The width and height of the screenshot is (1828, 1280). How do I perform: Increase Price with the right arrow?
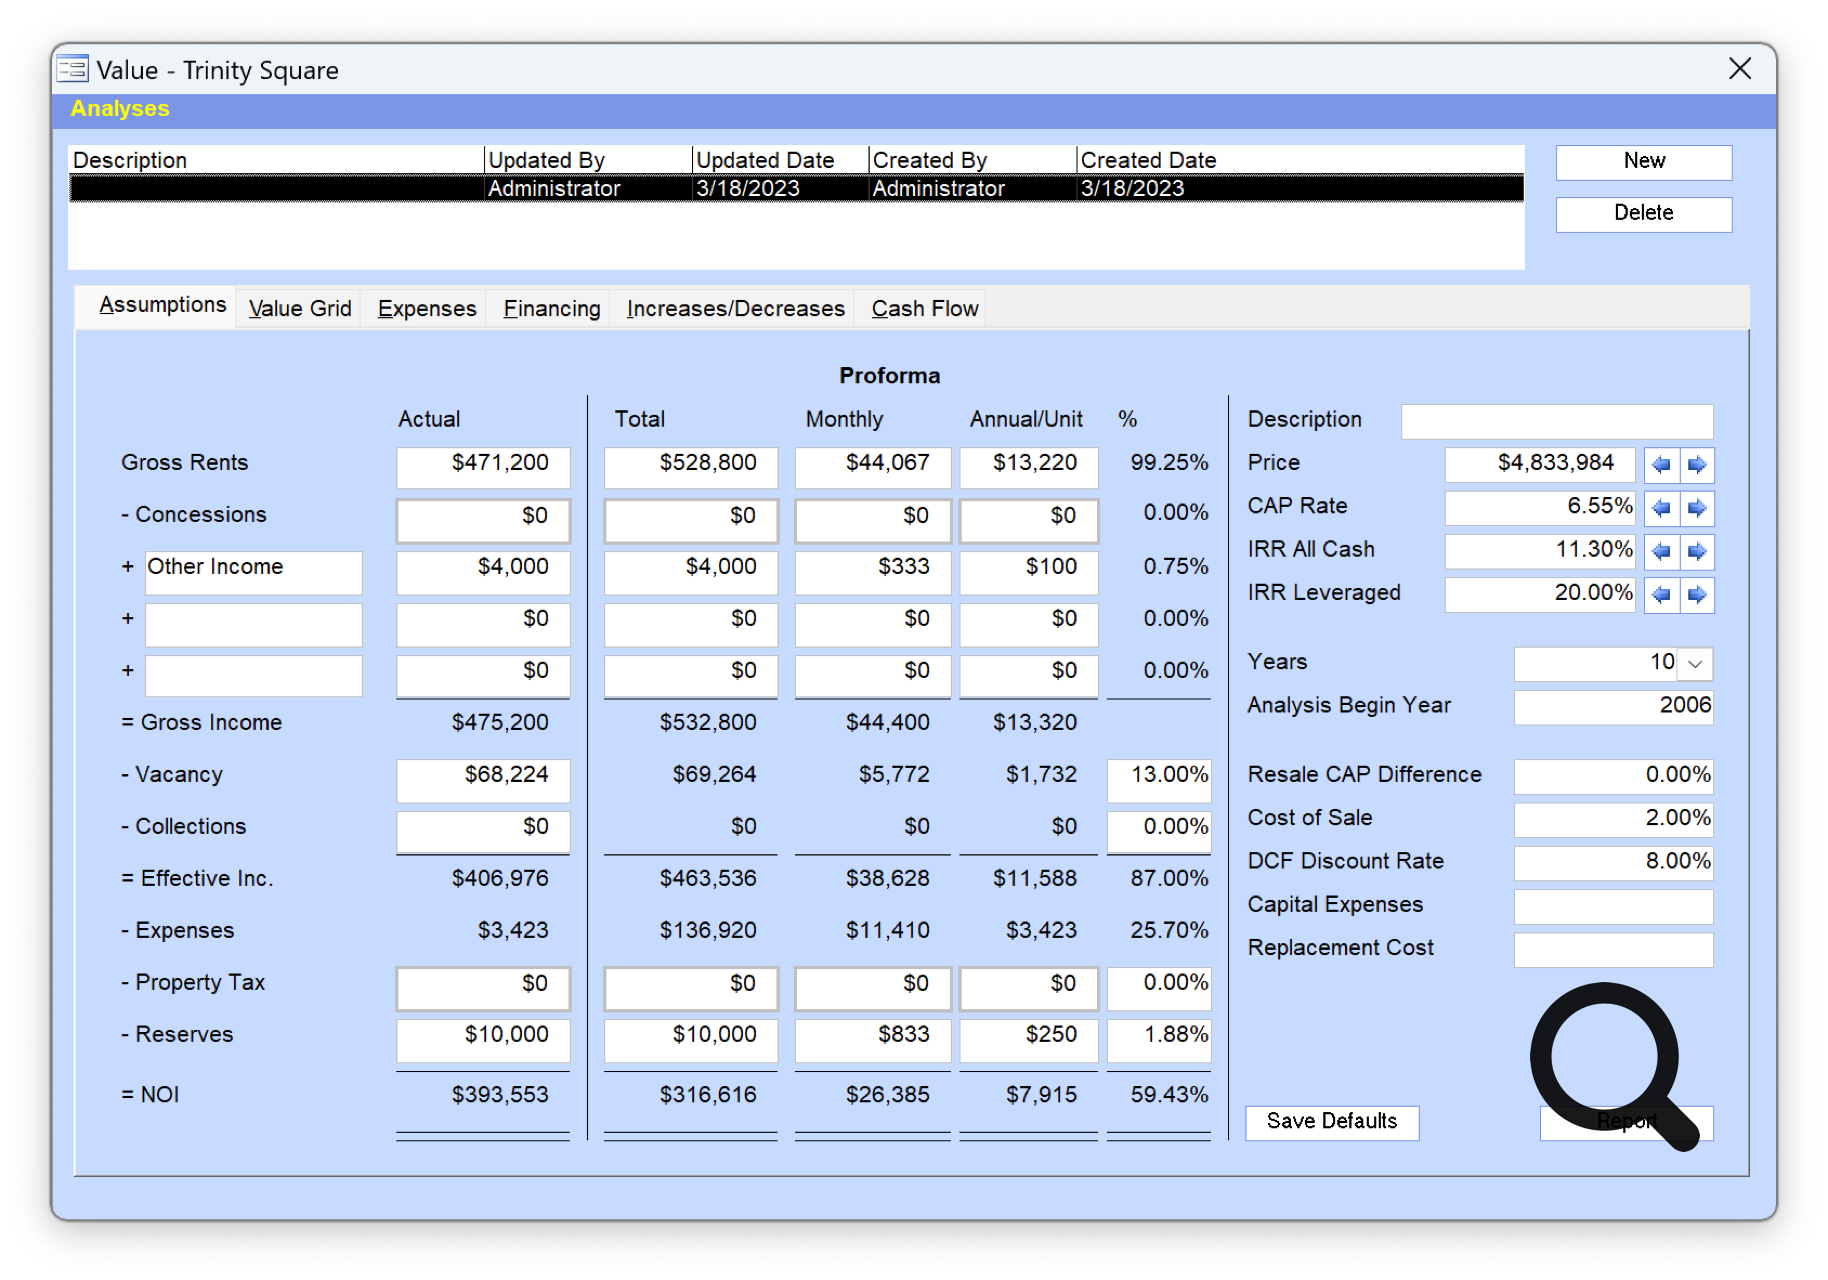point(1697,465)
